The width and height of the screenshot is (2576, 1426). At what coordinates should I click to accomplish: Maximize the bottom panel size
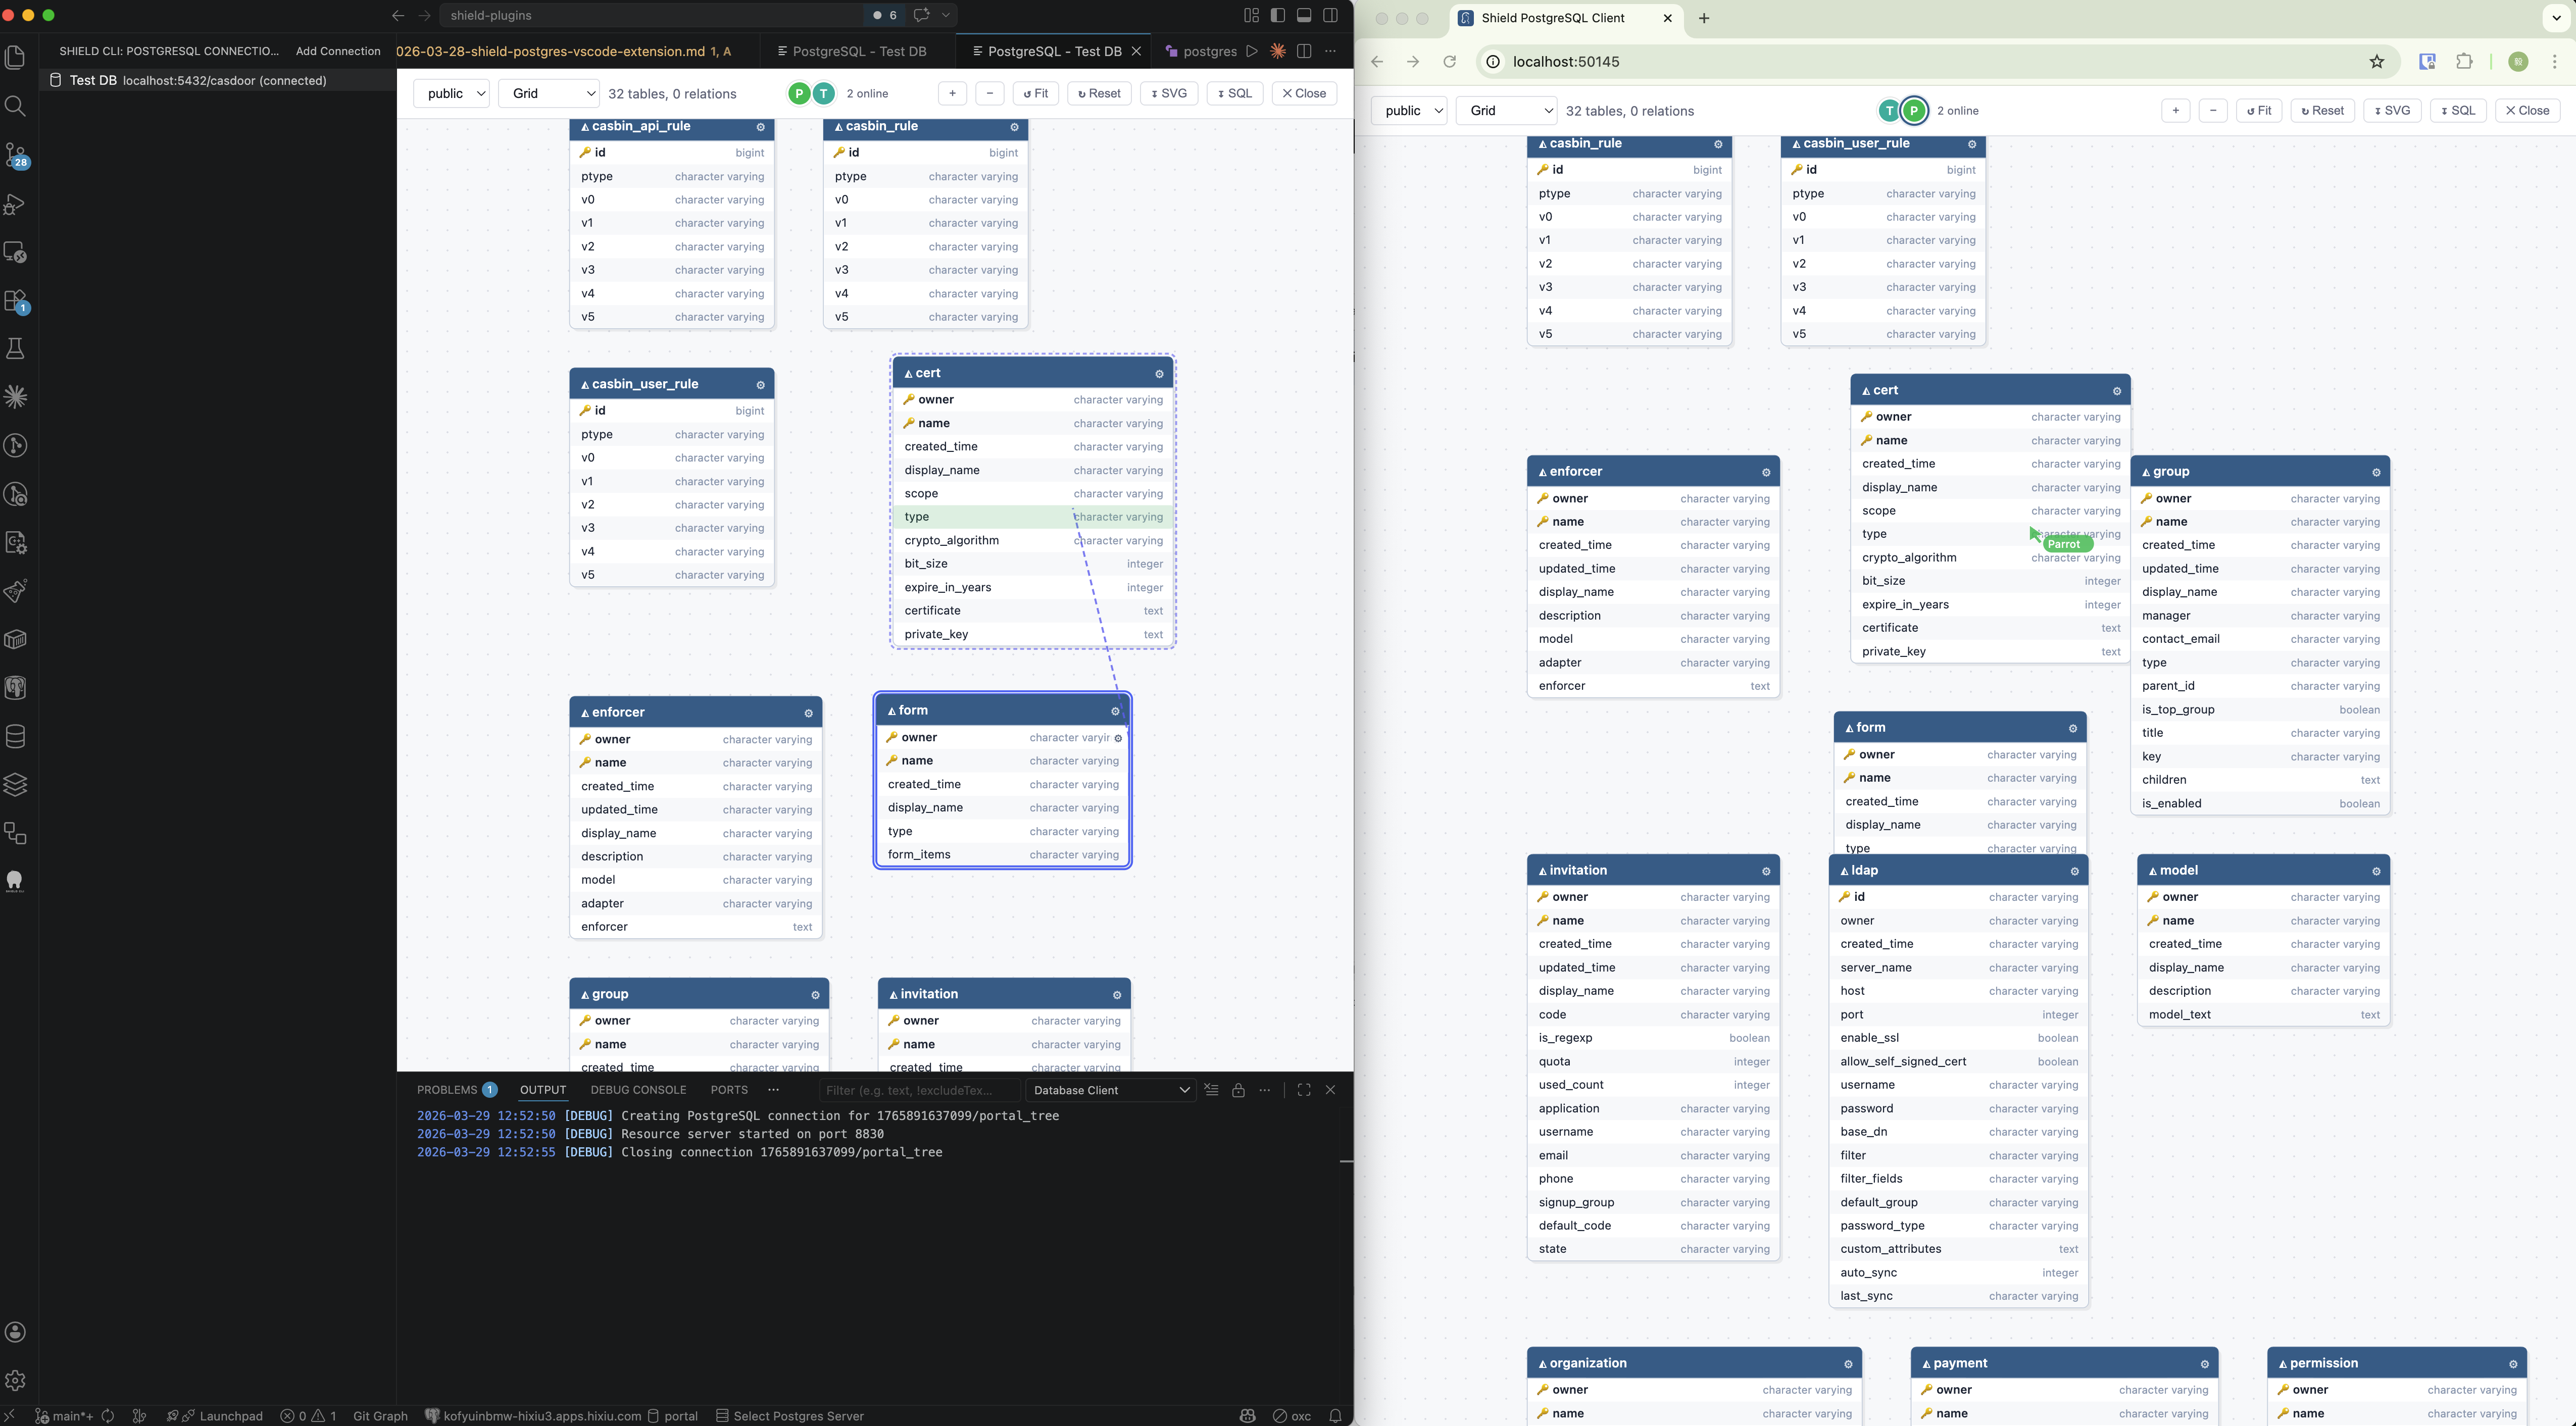point(1303,1090)
